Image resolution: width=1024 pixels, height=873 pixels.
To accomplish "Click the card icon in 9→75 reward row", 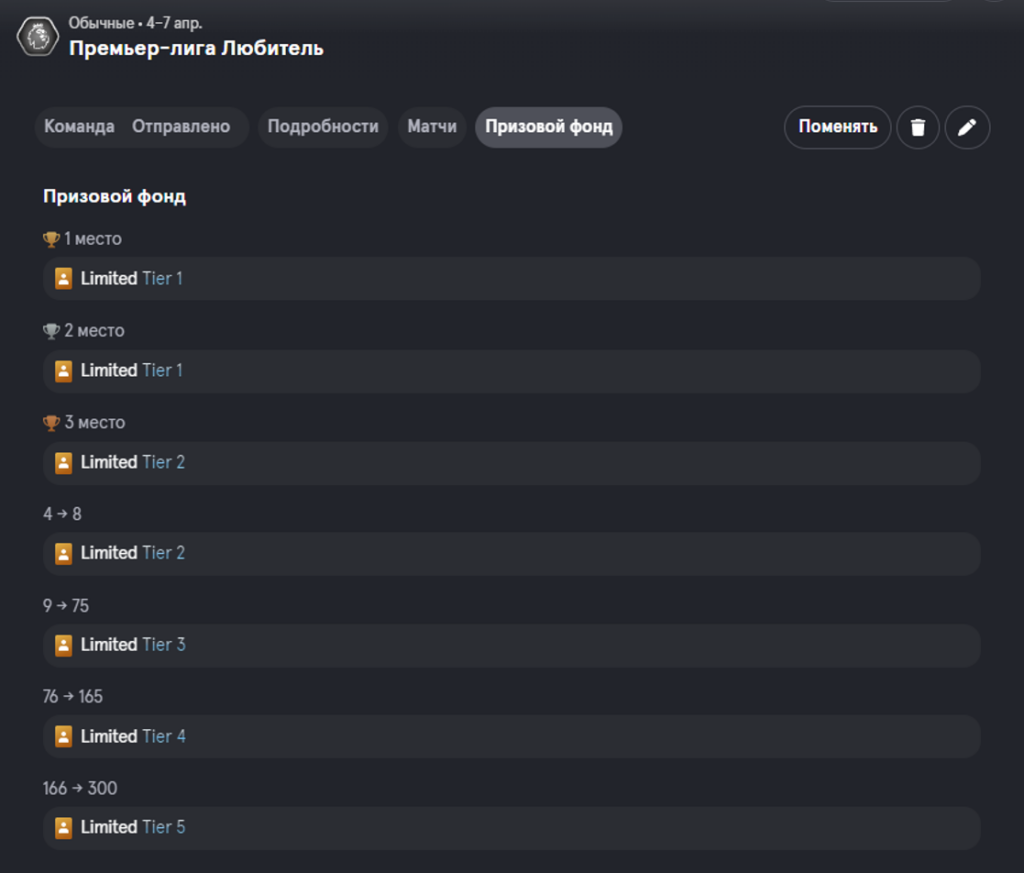I will [x=63, y=644].
